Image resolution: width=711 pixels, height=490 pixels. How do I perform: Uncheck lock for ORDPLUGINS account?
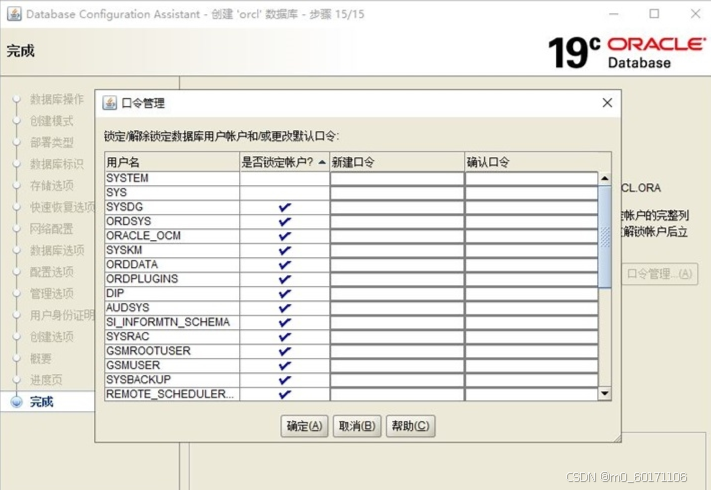[284, 279]
